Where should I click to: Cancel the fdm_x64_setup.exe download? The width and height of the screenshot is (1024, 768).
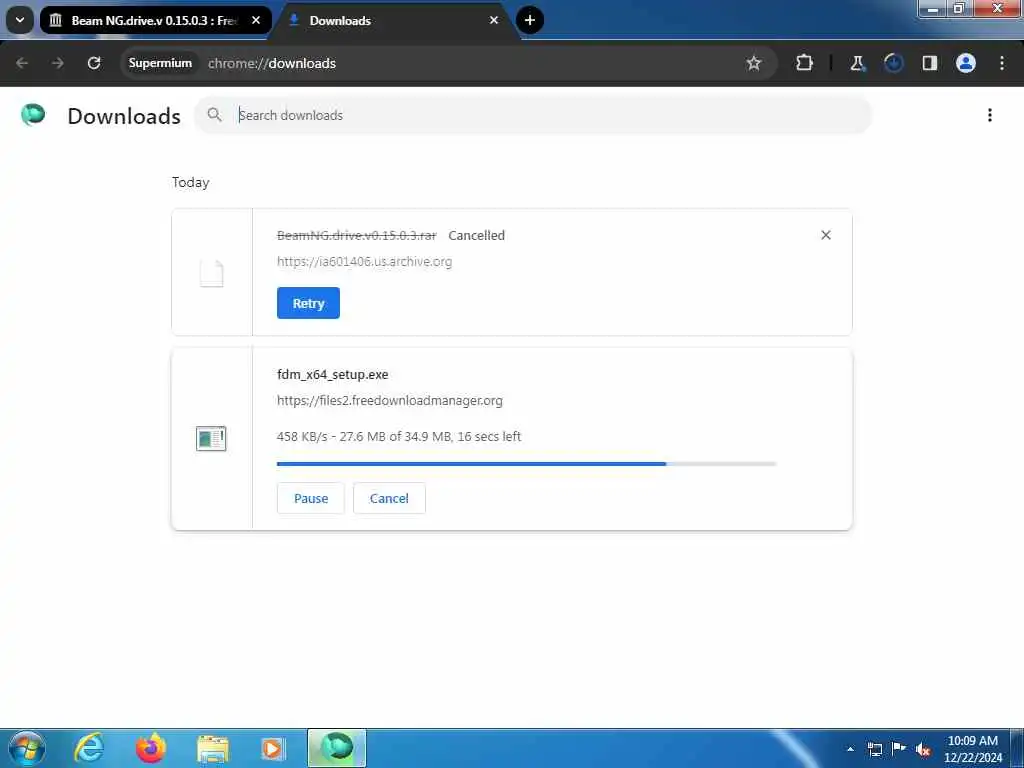click(389, 498)
